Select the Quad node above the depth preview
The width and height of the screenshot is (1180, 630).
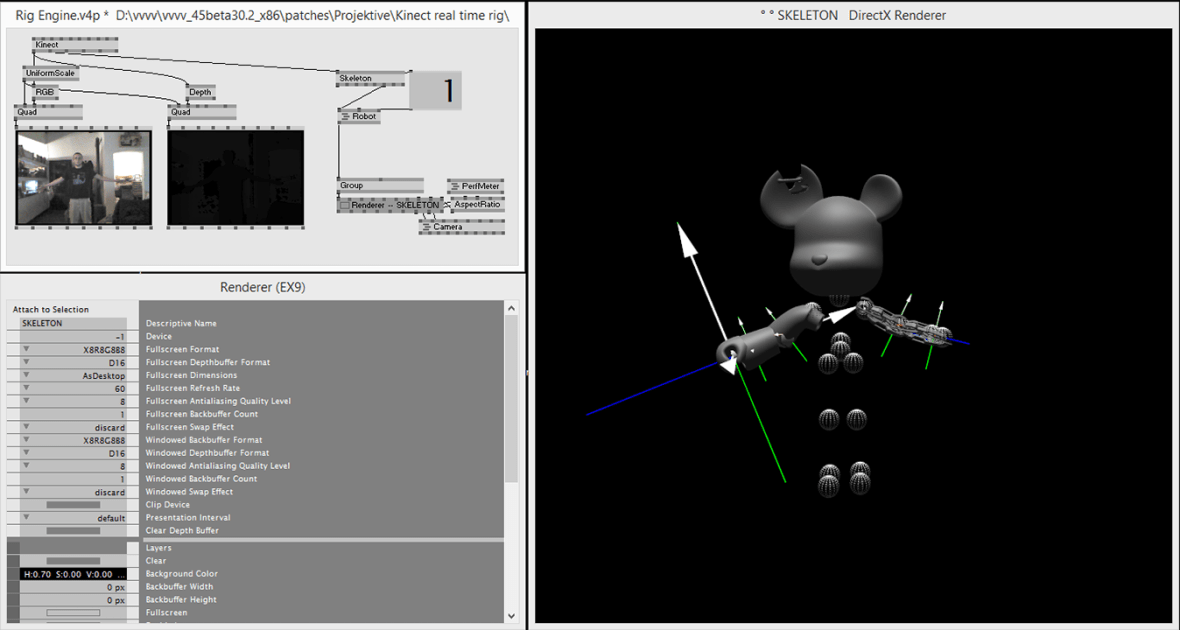(202, 112)
